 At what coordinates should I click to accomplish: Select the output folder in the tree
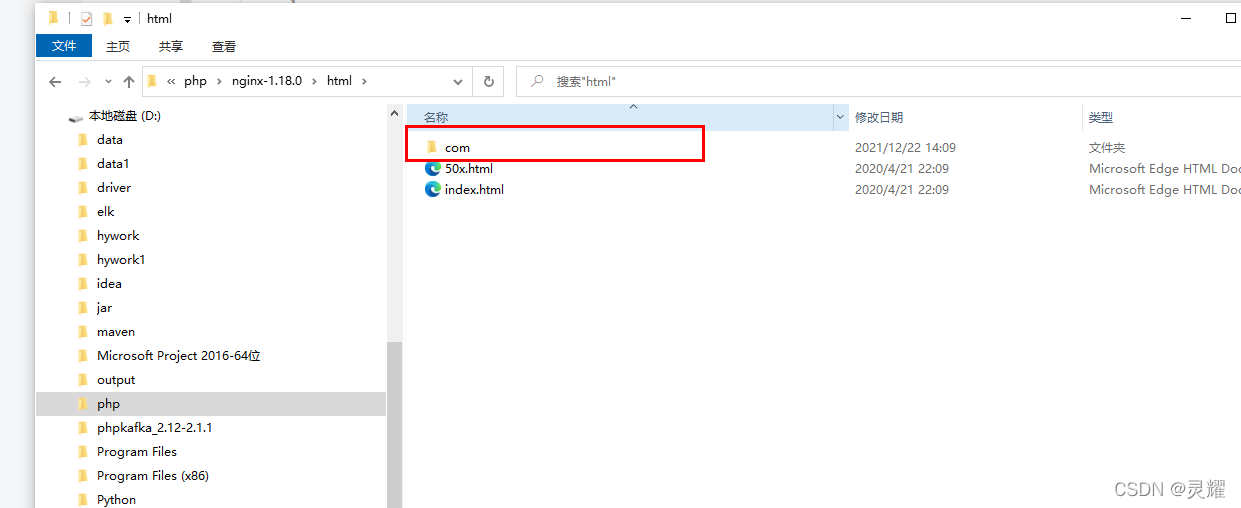(x=116, y=379)
